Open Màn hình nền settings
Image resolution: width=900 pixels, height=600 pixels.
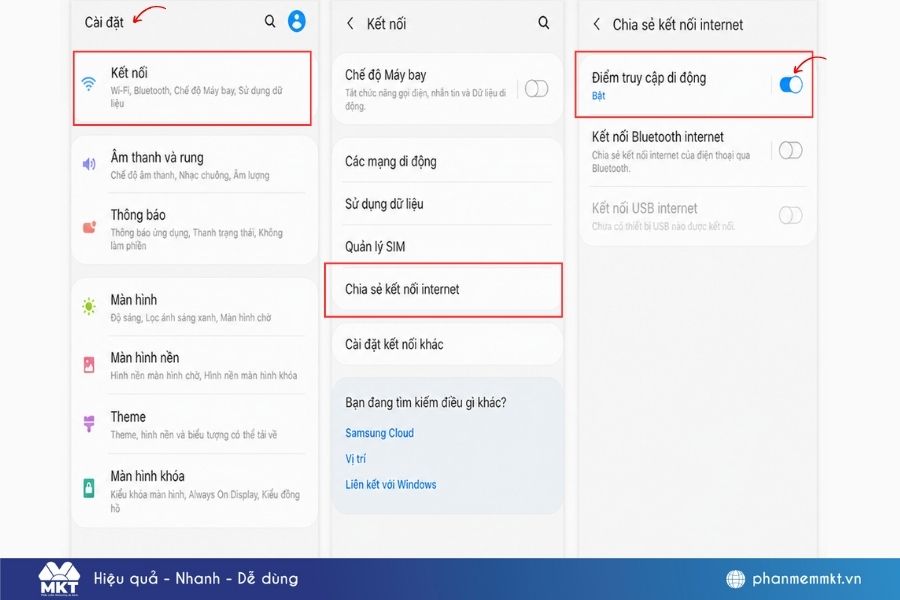(194, 365)
